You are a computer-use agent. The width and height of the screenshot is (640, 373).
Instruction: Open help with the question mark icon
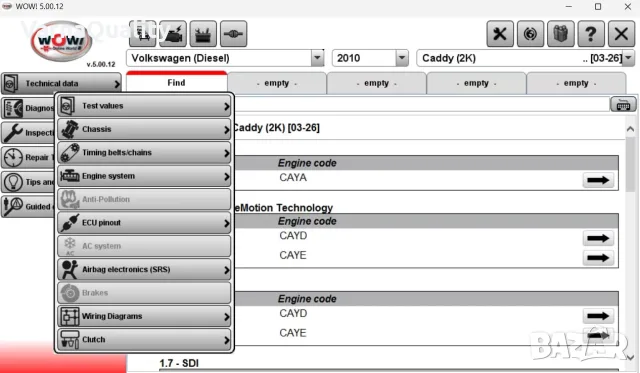(591, 34)
